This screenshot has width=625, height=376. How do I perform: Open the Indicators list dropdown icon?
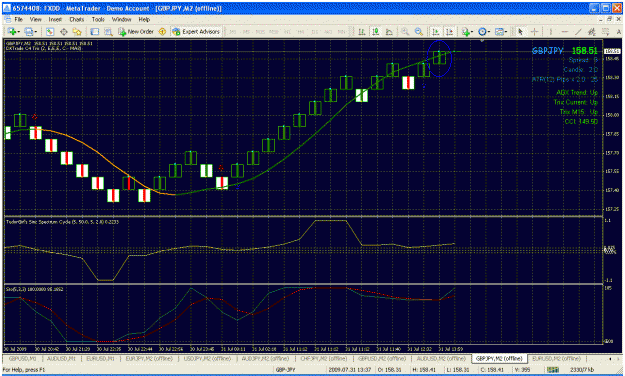466,31
